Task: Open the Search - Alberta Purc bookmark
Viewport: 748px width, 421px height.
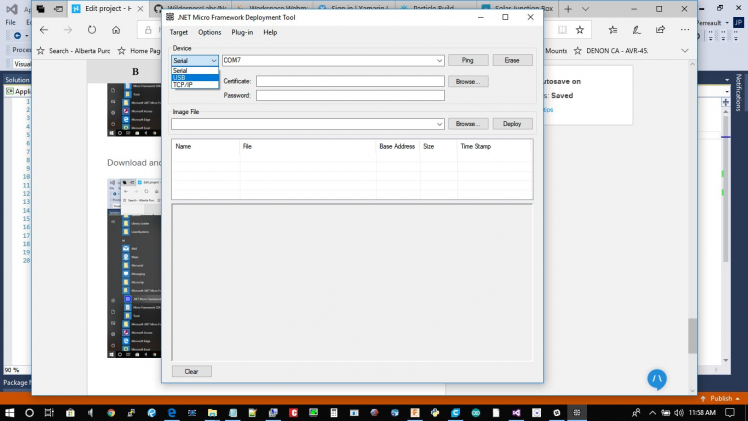Action: (74, 51)
